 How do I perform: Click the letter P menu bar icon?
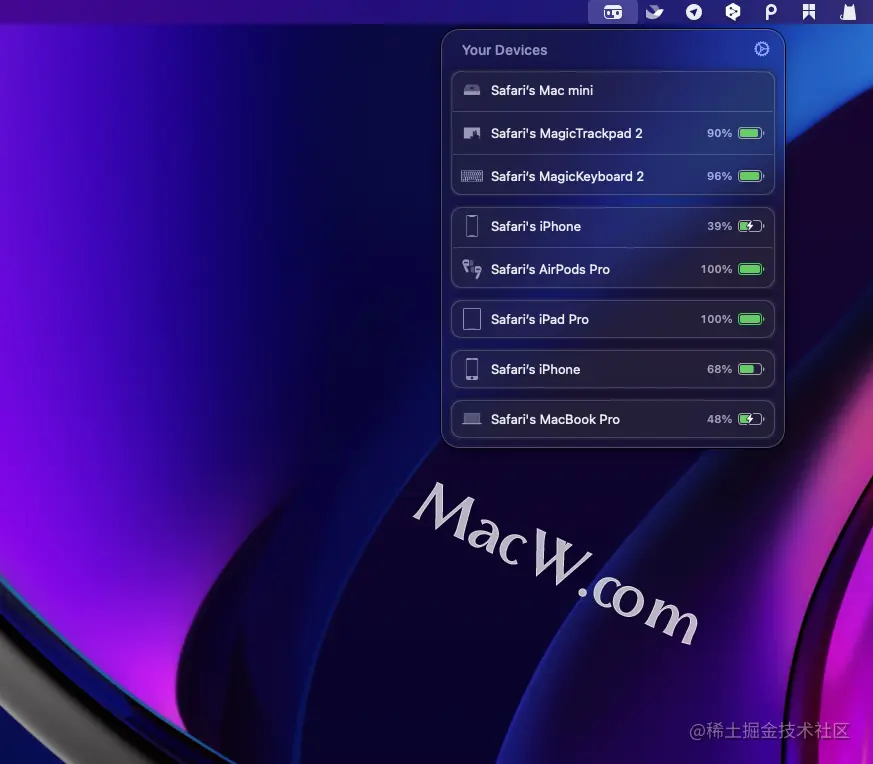click(x=771, y=12)
